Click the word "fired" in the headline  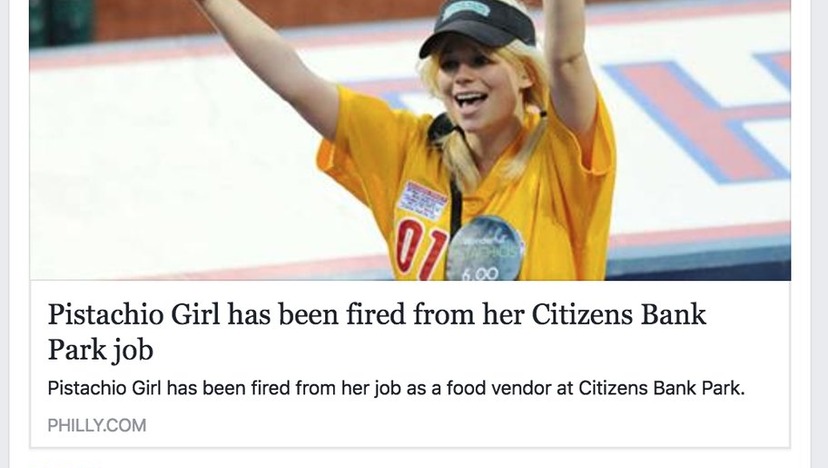pyautogui.click(x=375, y=314)
